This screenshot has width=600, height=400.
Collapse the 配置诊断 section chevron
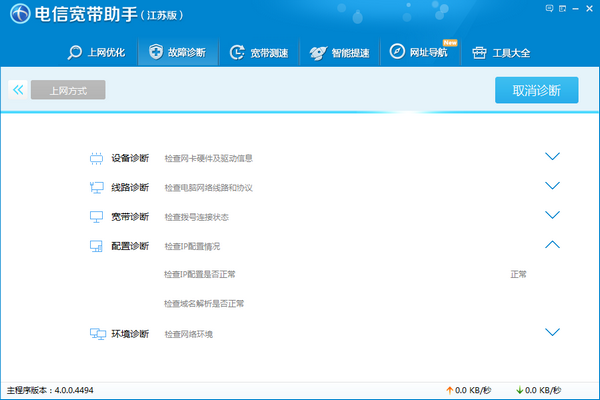[551, 244]
